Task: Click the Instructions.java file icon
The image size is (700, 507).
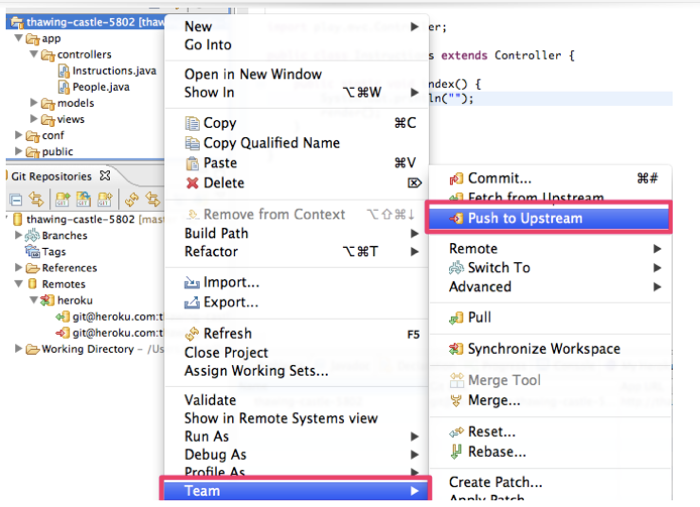Action: click(64, 71)
